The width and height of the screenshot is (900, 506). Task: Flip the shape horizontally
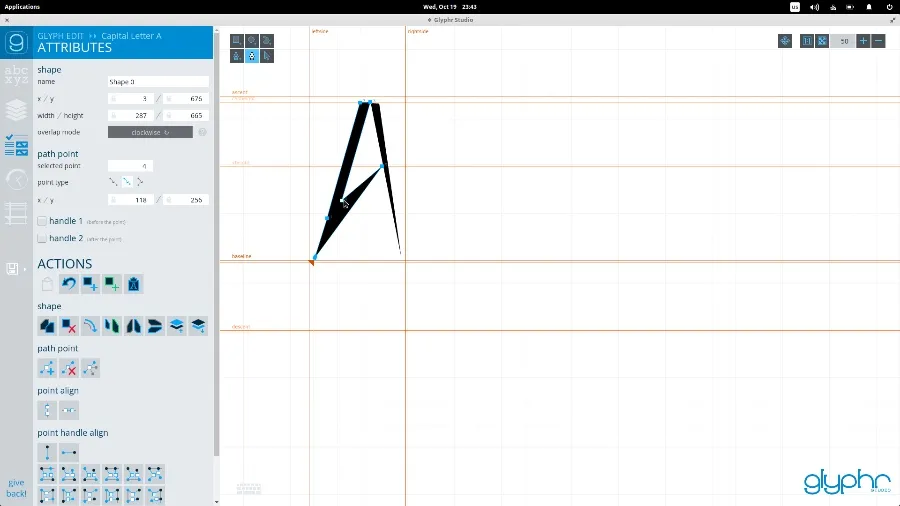(x=113, y=325)
